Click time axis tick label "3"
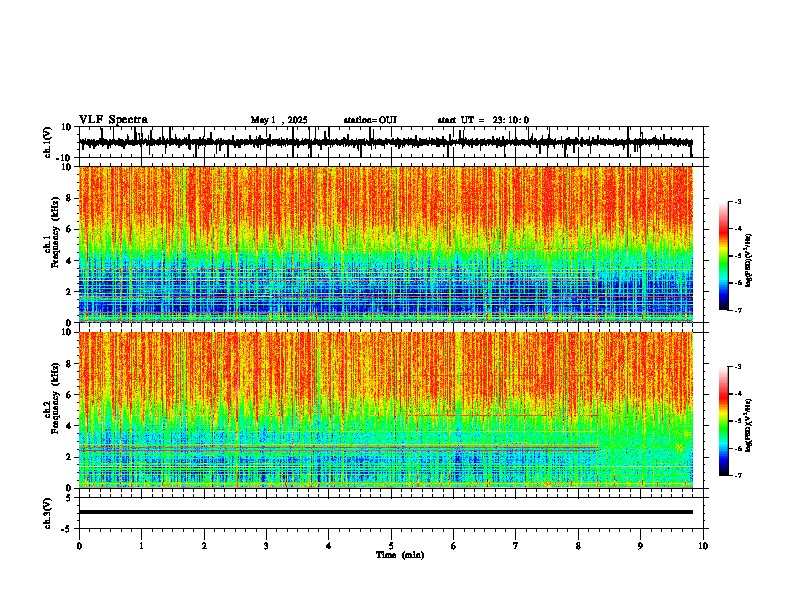The image size is (792, 612). [266, 546]
